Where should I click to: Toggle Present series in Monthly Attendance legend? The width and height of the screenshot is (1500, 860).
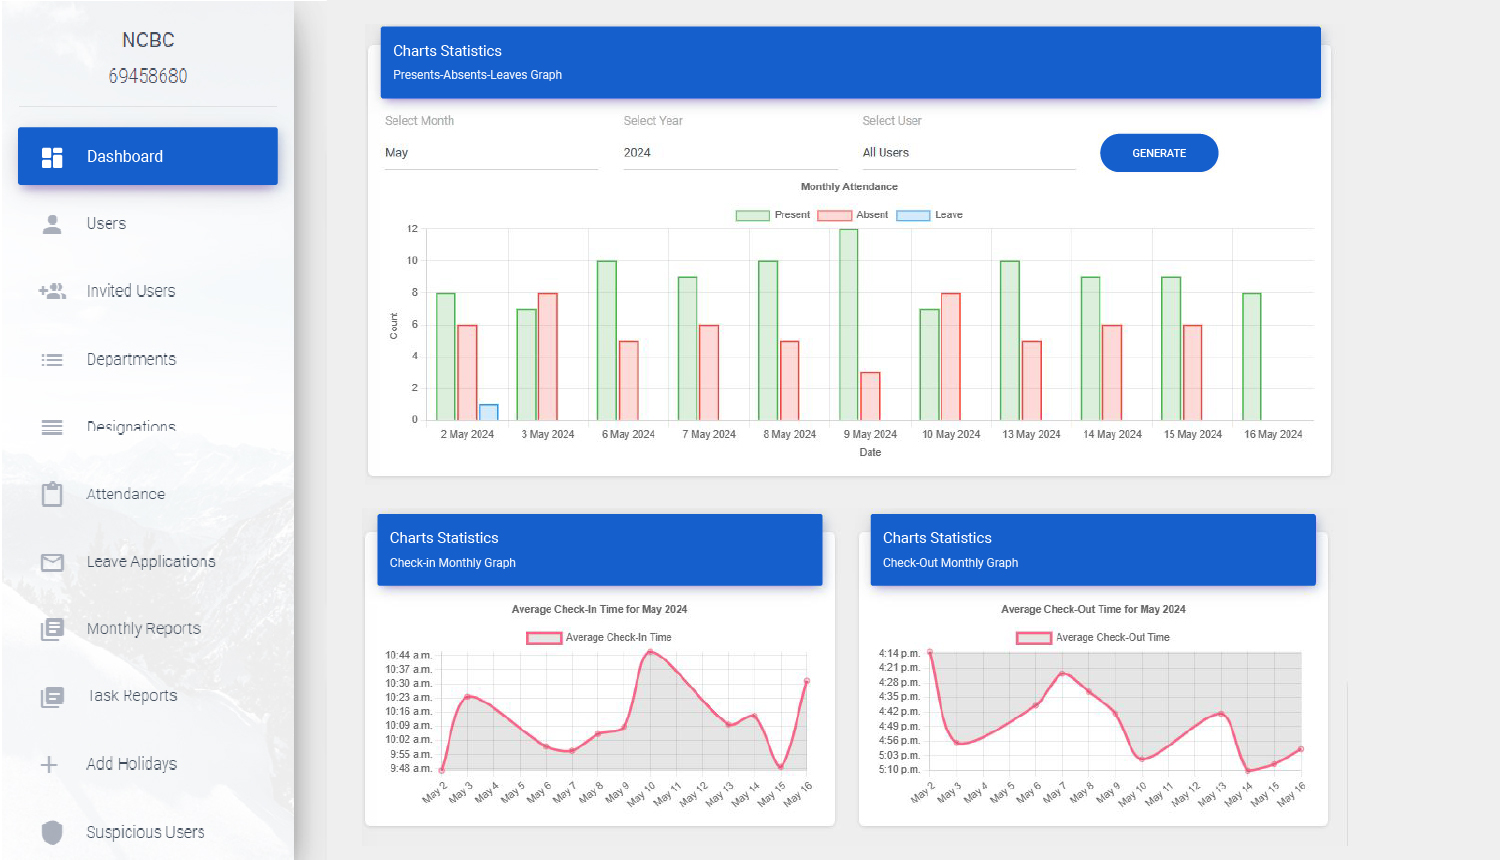click(x=752, y=215)
